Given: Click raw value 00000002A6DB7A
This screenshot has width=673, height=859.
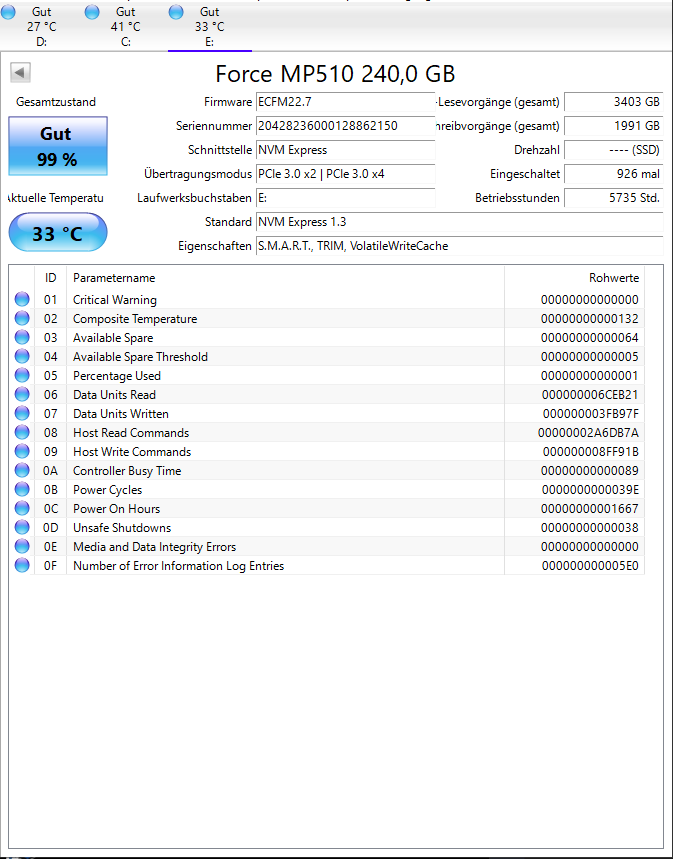Looking at the screenshot, I should [x=588, y=433].
